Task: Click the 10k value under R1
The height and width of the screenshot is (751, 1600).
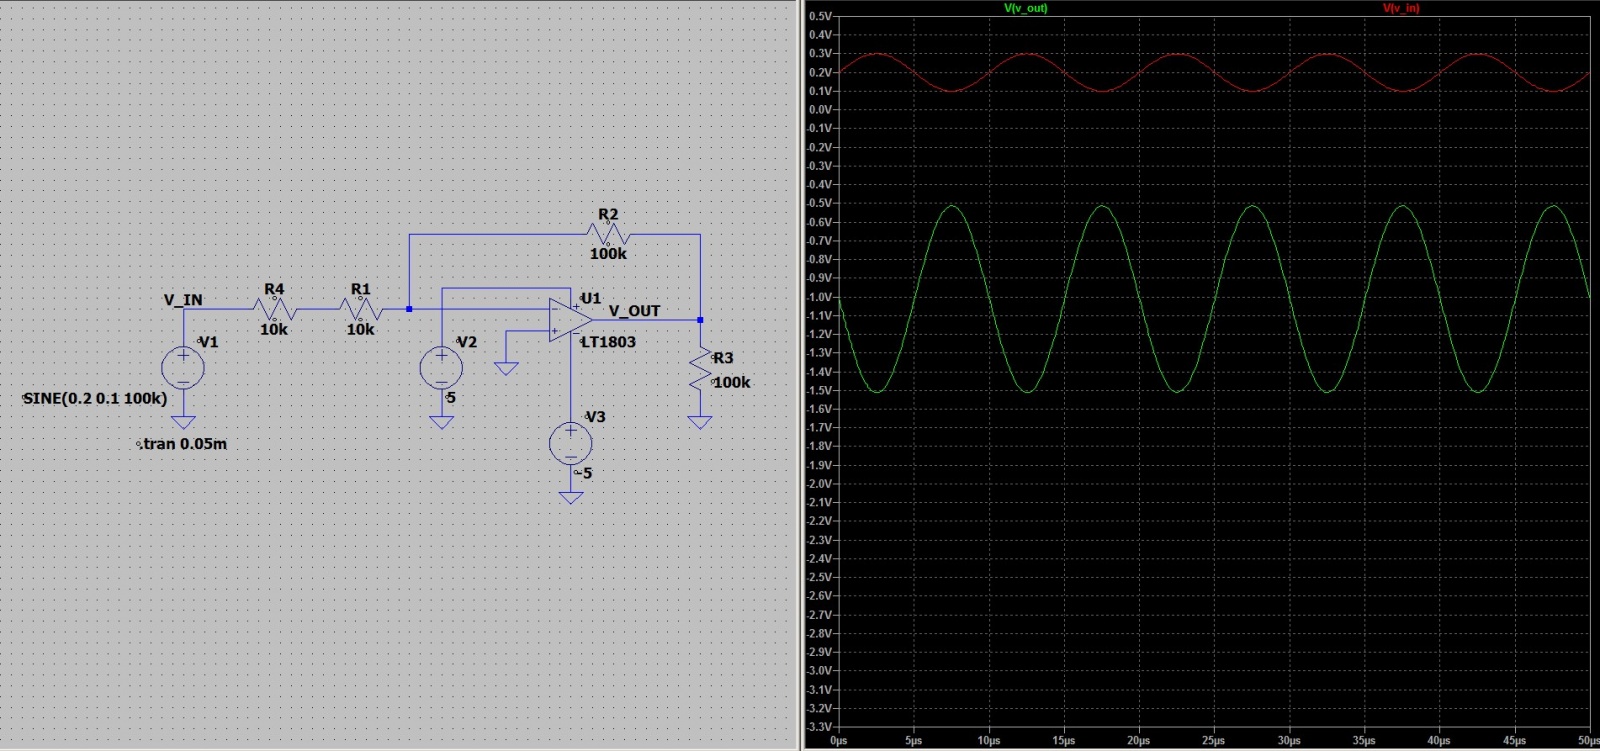Action: (361, 329)
